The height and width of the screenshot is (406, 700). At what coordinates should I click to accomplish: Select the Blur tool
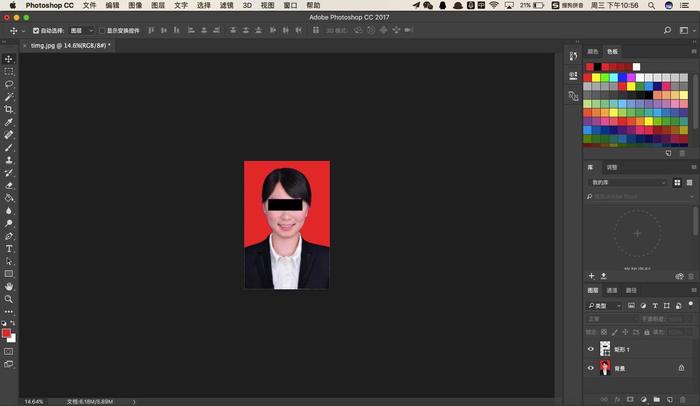[8, 210]
